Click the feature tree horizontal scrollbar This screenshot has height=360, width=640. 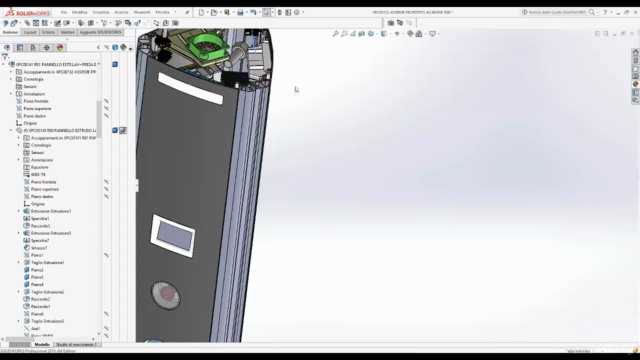pos(20,339)
